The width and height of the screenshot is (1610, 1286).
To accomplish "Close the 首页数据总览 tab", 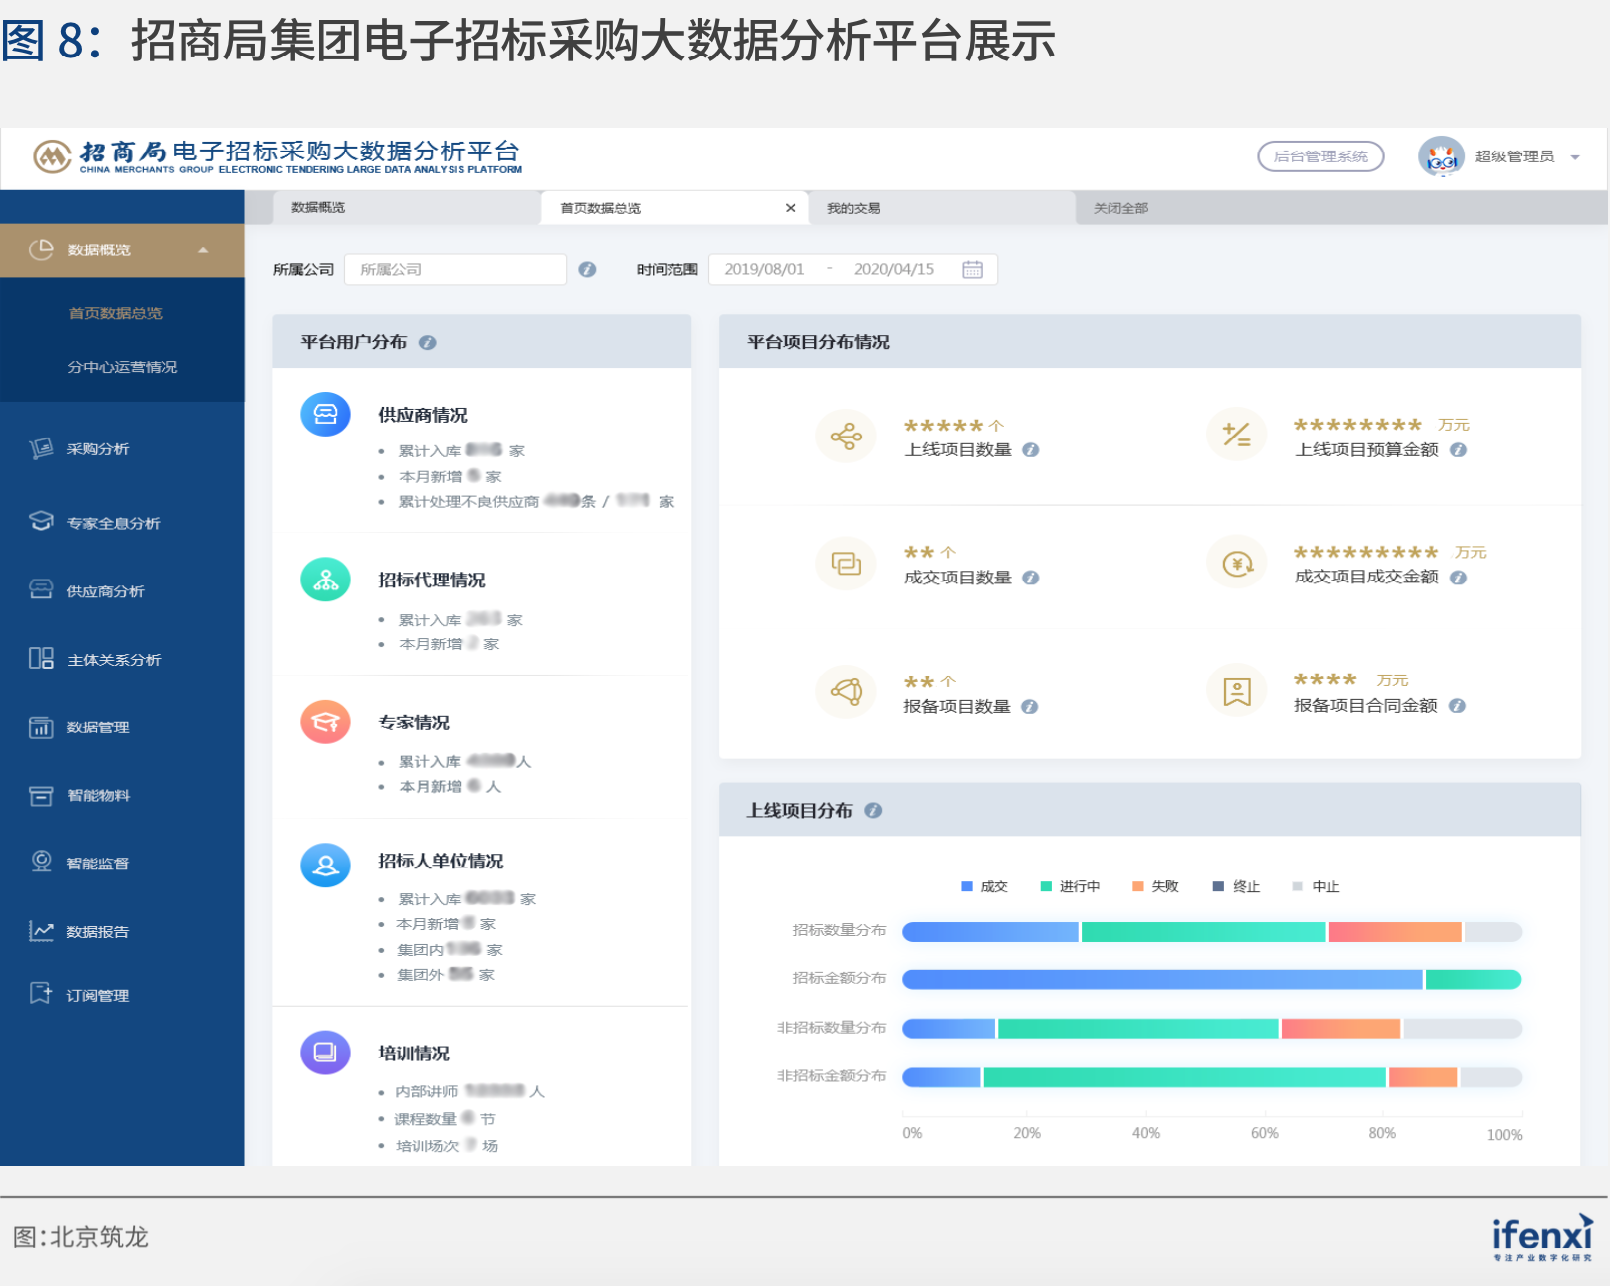I will 790,208.
